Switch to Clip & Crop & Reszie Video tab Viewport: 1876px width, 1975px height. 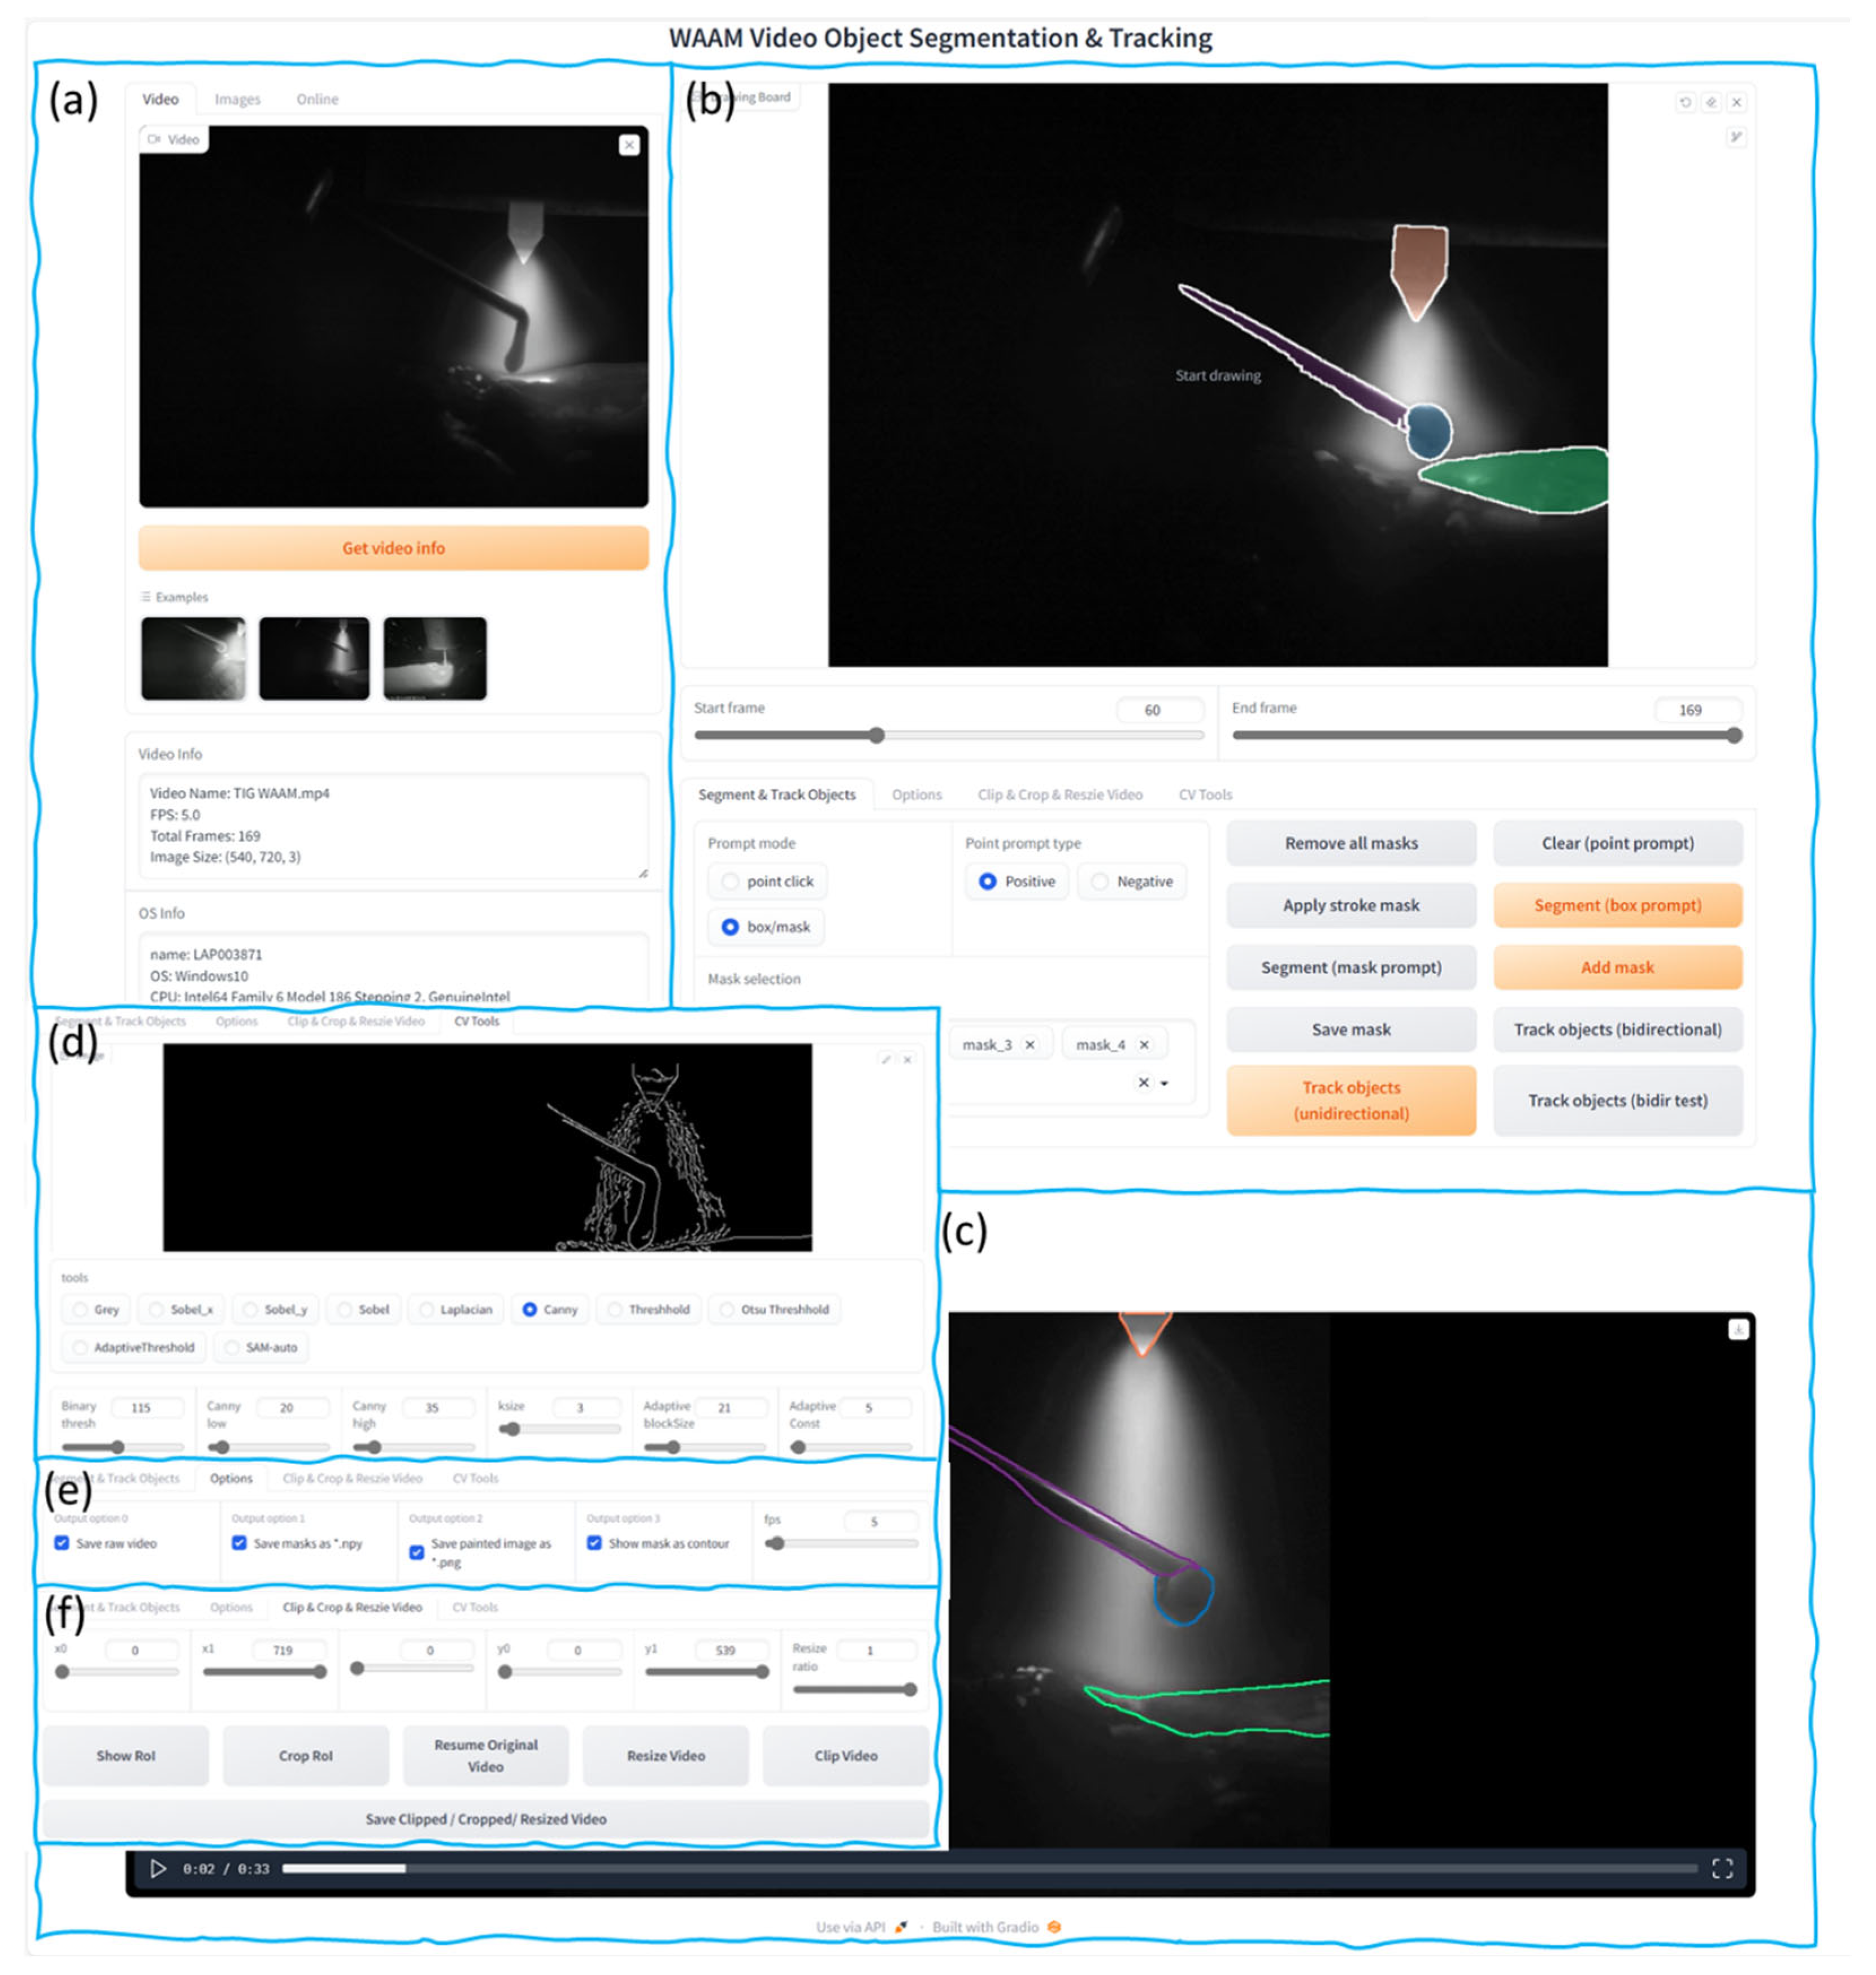pyautogui.click(x=1060, y=794)
